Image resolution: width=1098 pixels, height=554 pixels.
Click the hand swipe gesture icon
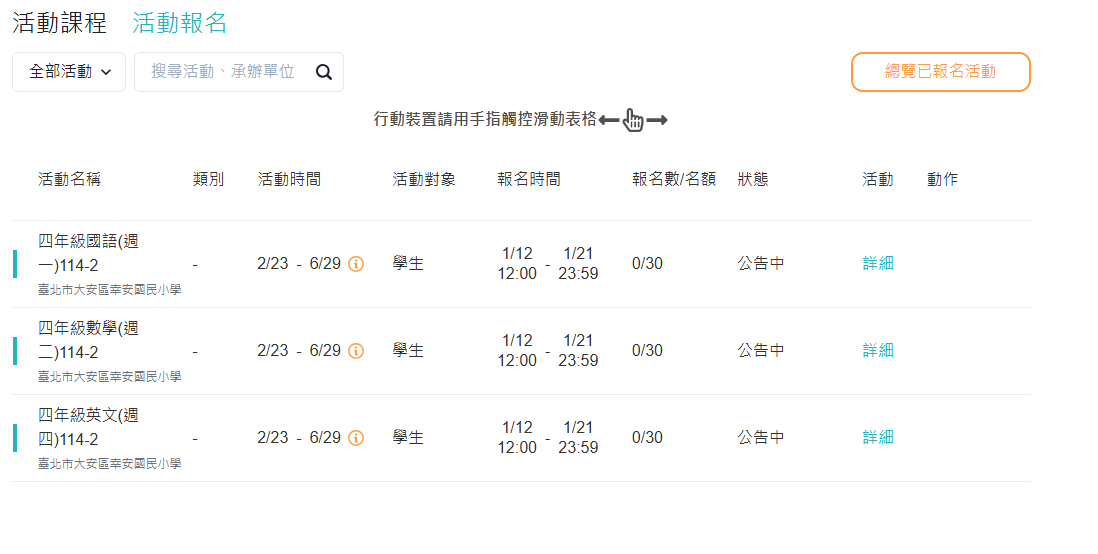[x=633, y=120]
